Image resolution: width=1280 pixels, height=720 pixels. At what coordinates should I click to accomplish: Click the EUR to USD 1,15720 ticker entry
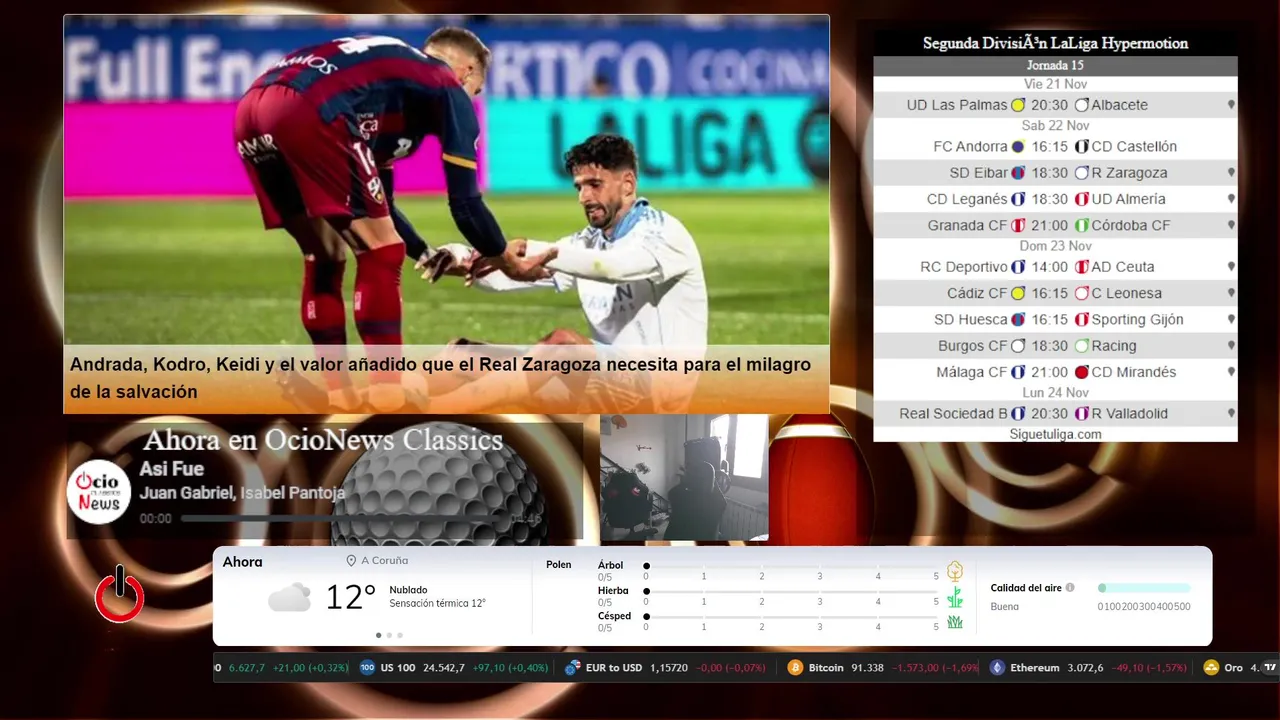click(x=666, y=667)
